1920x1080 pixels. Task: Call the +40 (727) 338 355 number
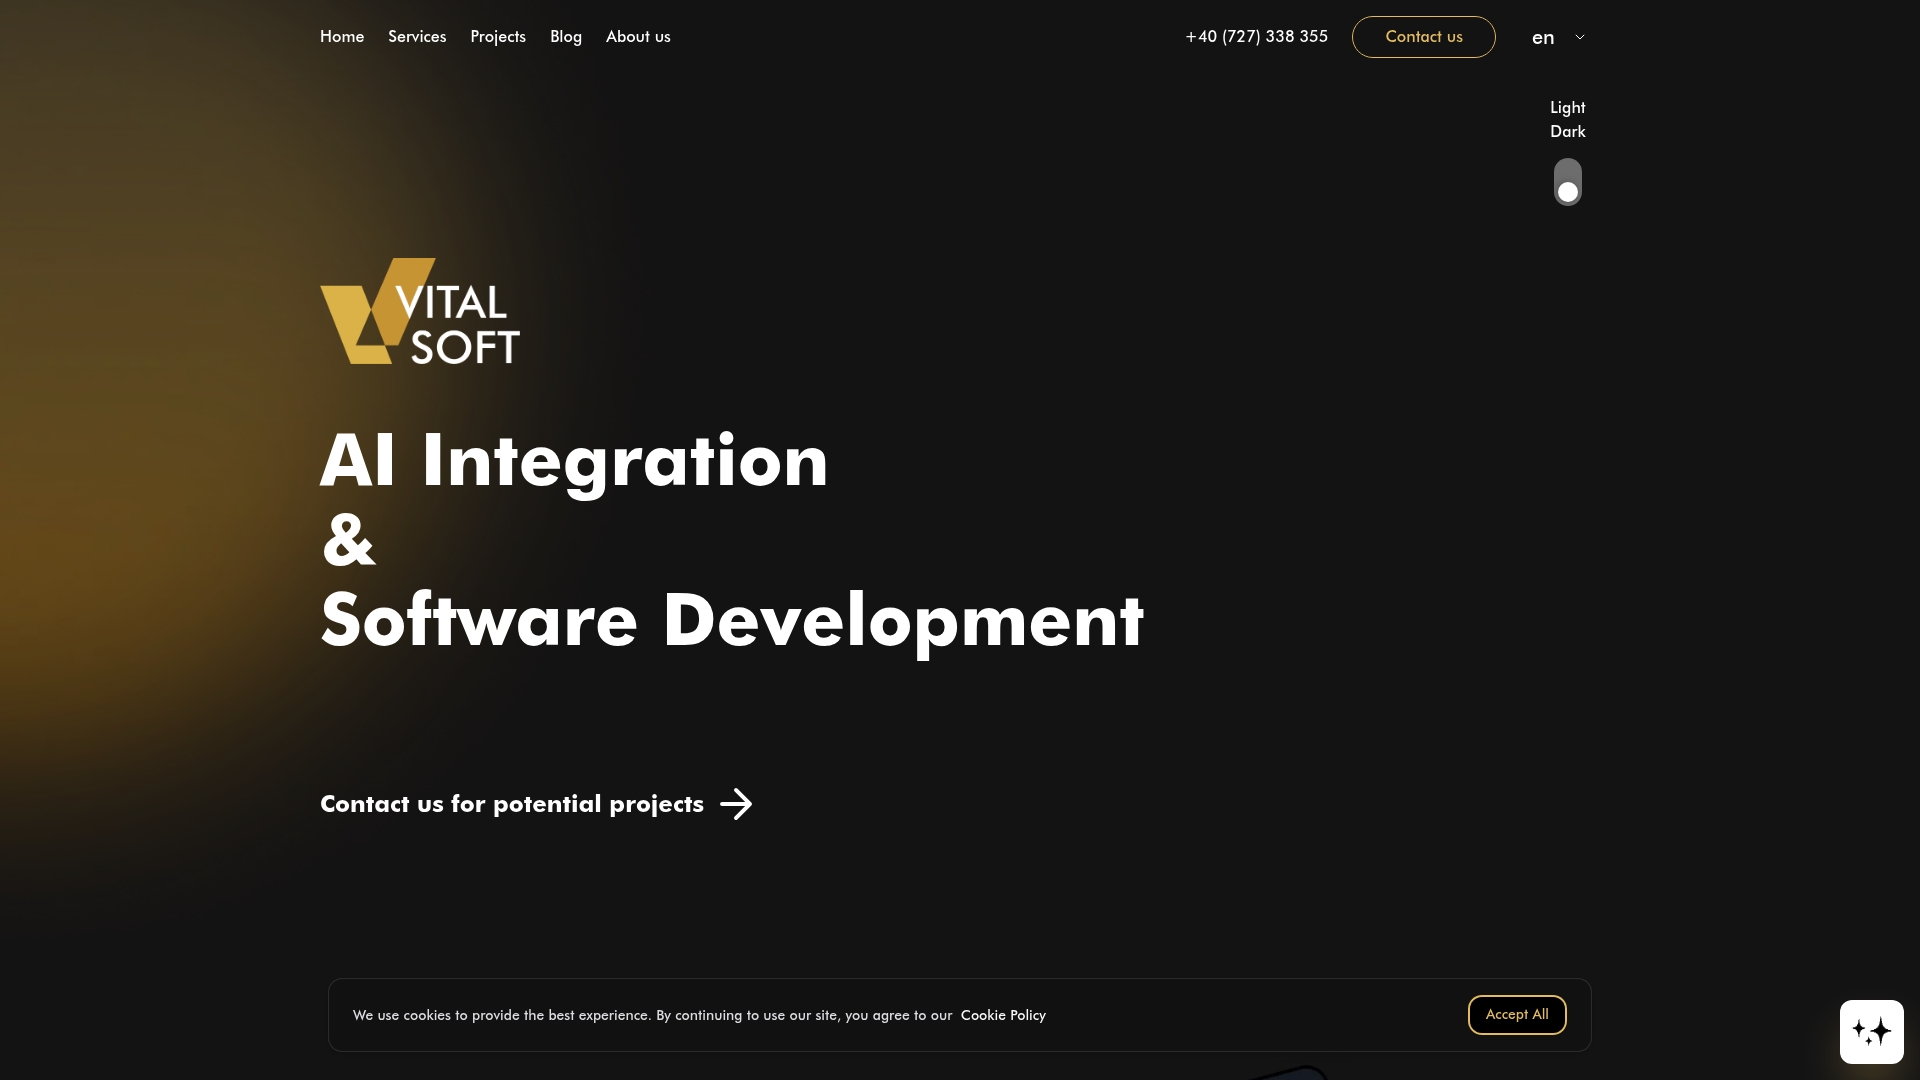point(1256,37)
